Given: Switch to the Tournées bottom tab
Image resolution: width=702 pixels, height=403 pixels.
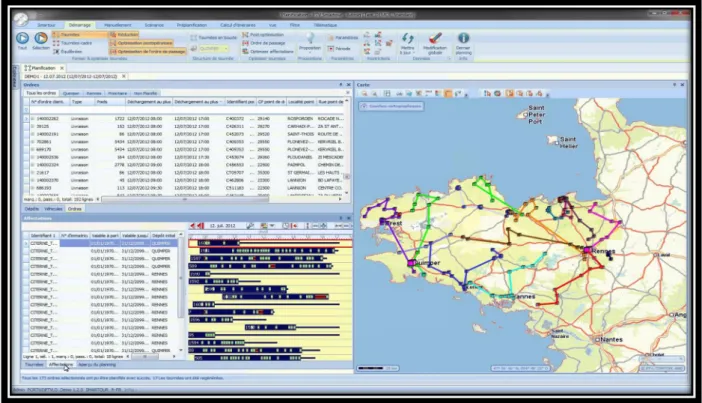Looking at the screenshot, I should (34, 365).
